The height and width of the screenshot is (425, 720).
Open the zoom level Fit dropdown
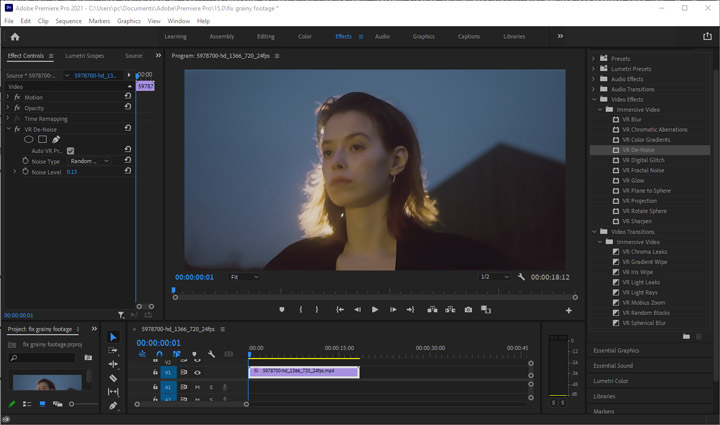(244, 277)
